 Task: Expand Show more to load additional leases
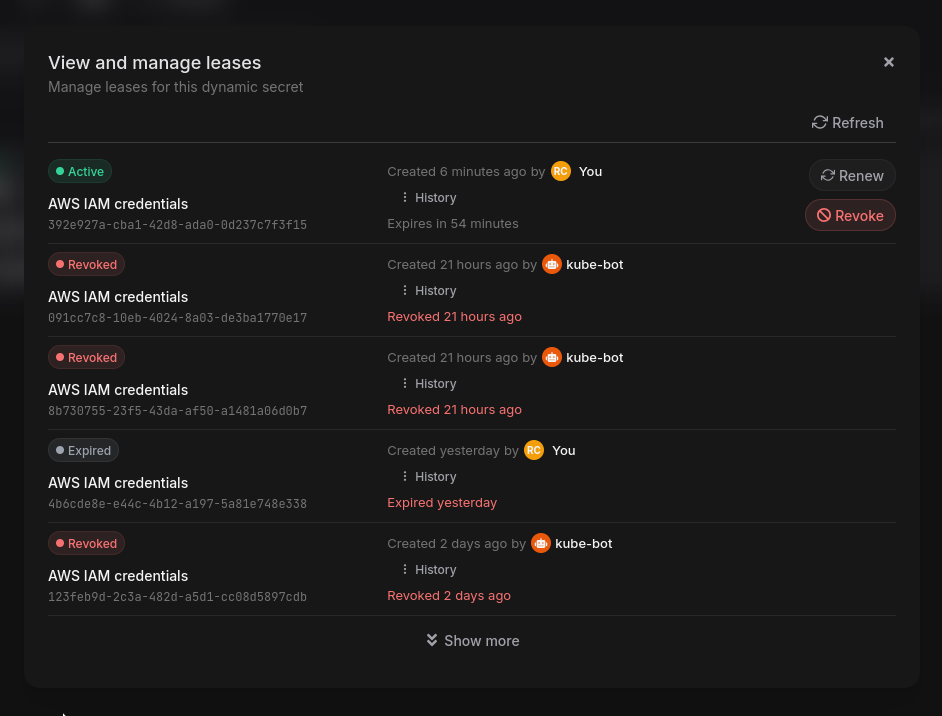[472, 640]
